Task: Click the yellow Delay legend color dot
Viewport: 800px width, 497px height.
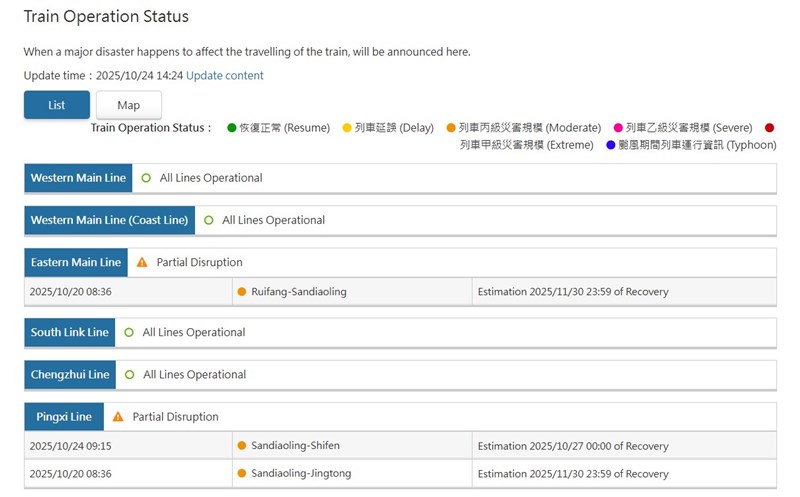Action: [x=347, y=128]
